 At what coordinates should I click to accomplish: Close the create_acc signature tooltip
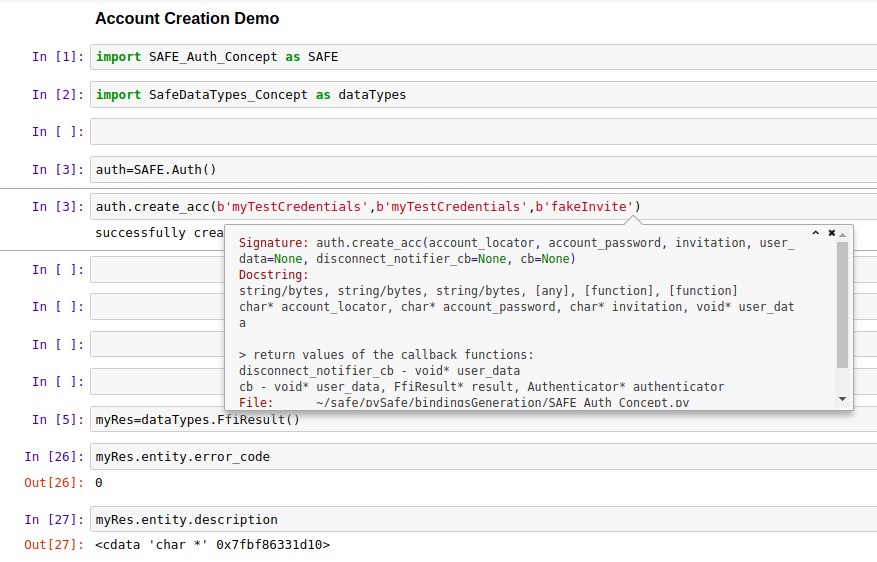coord(832,232)
